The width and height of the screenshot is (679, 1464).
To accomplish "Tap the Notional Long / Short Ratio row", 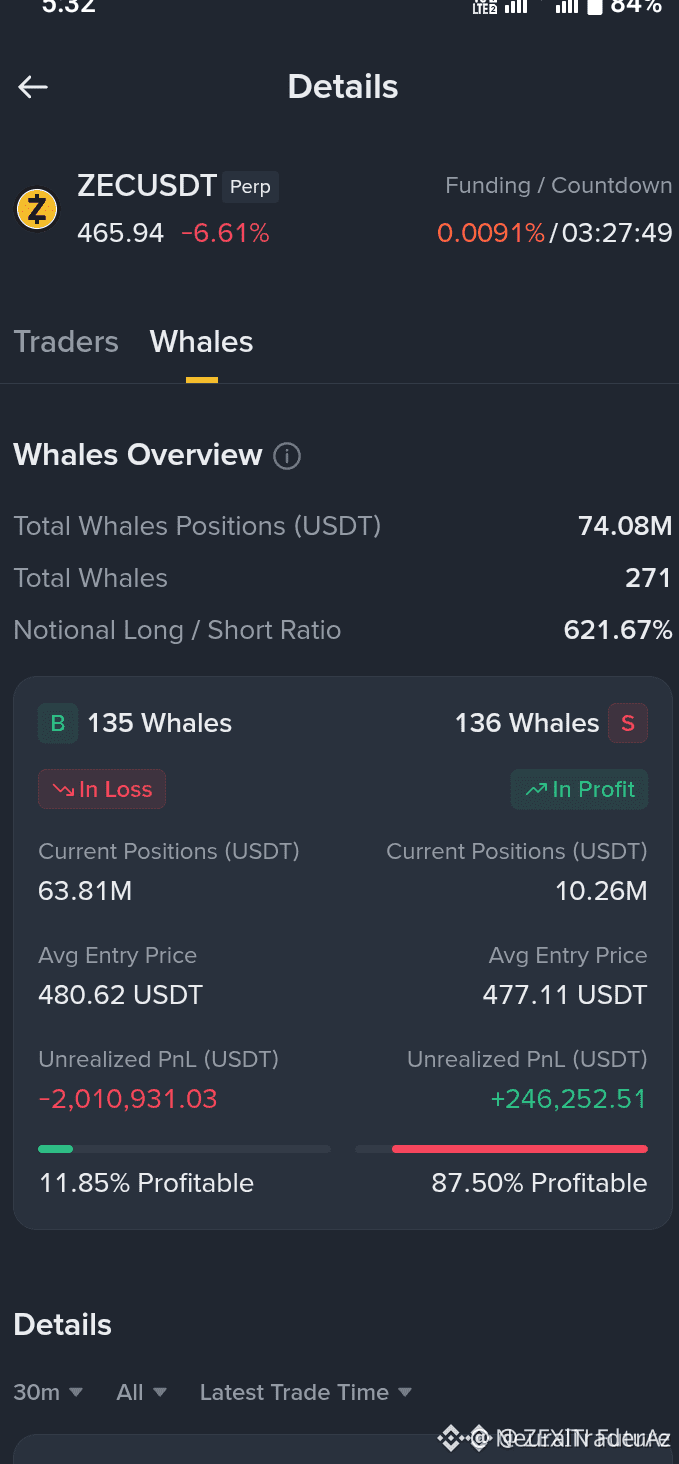I will (343, 630).
